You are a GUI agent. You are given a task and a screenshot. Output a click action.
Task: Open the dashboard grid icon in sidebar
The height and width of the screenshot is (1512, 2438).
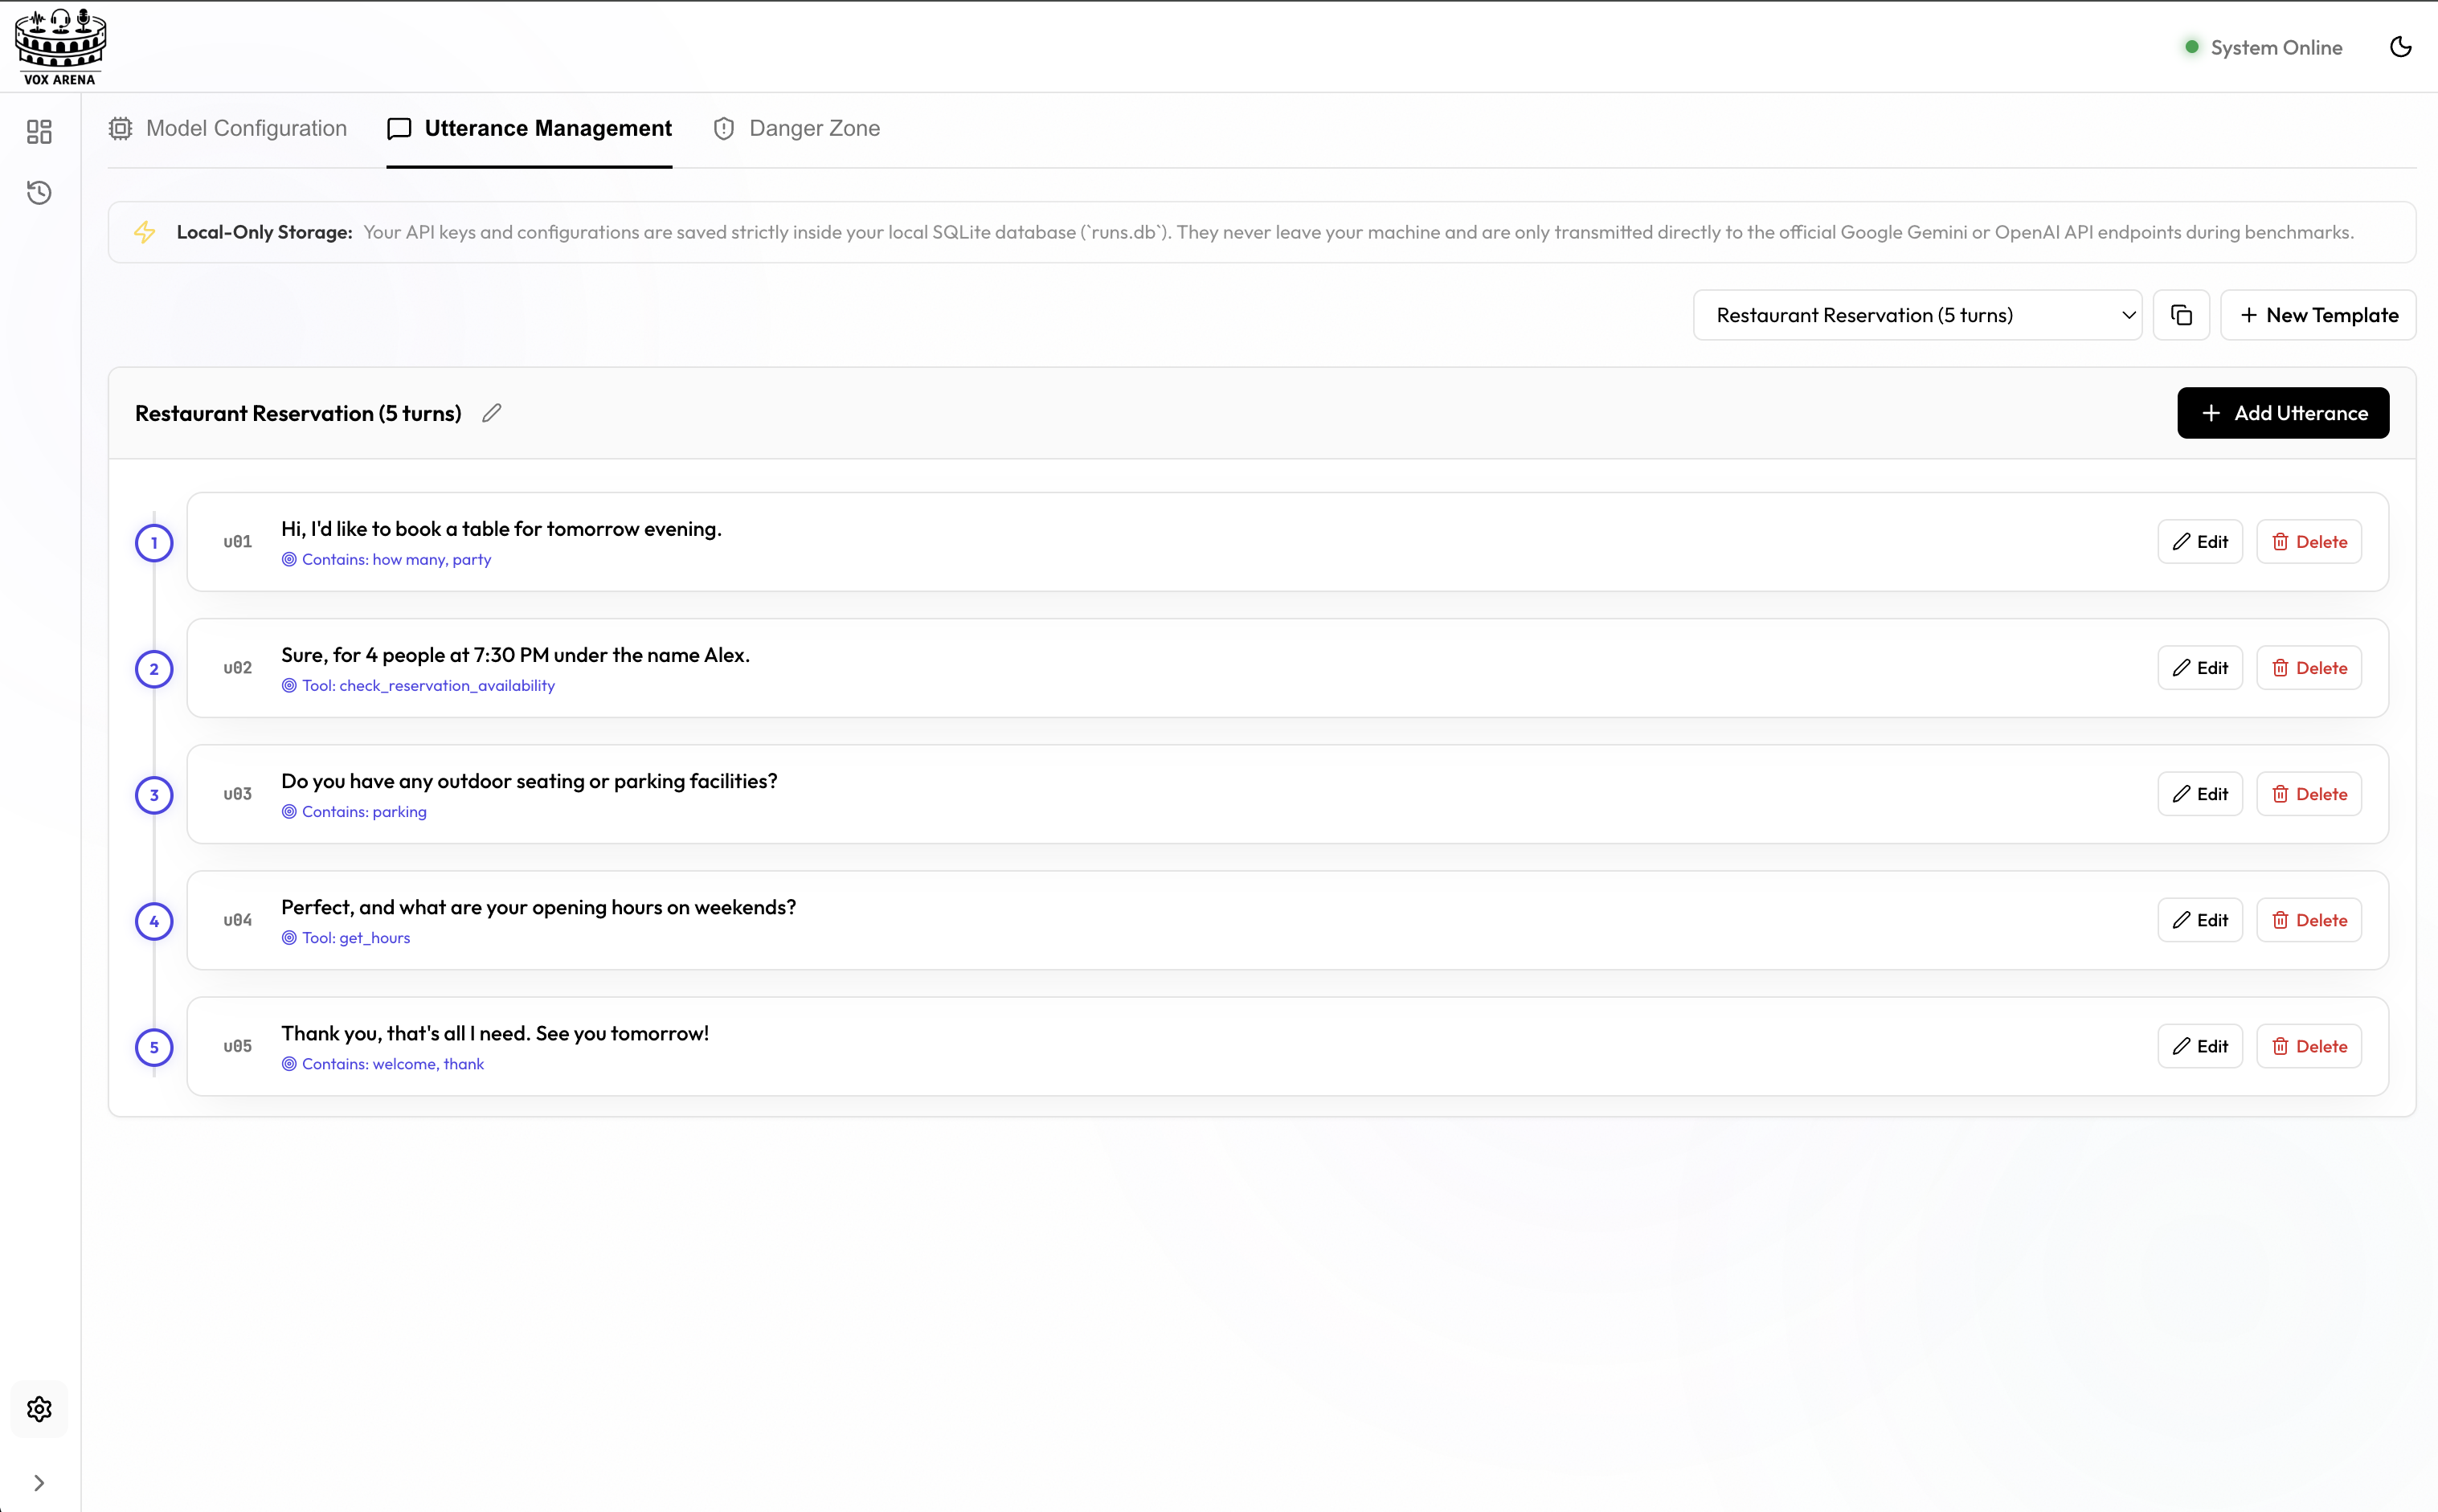[x=39, y=132]
